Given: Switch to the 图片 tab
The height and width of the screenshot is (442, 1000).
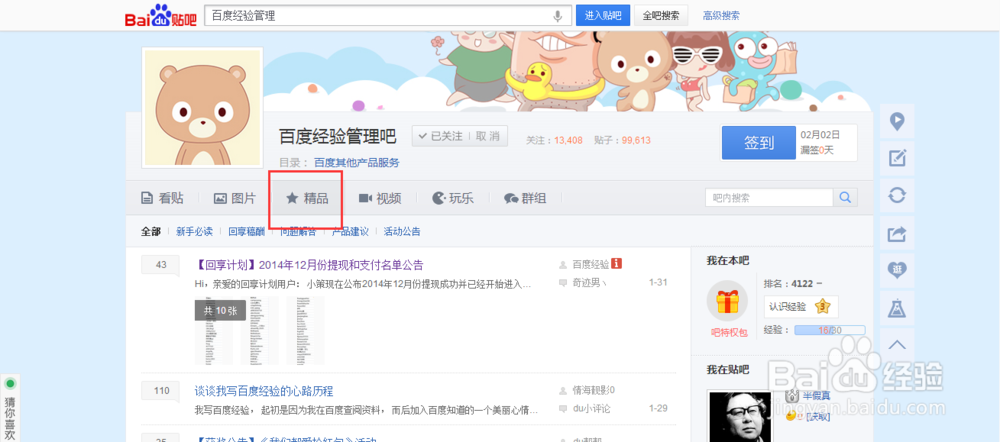Looking at the screenshot, I should [x=235, y=198].
